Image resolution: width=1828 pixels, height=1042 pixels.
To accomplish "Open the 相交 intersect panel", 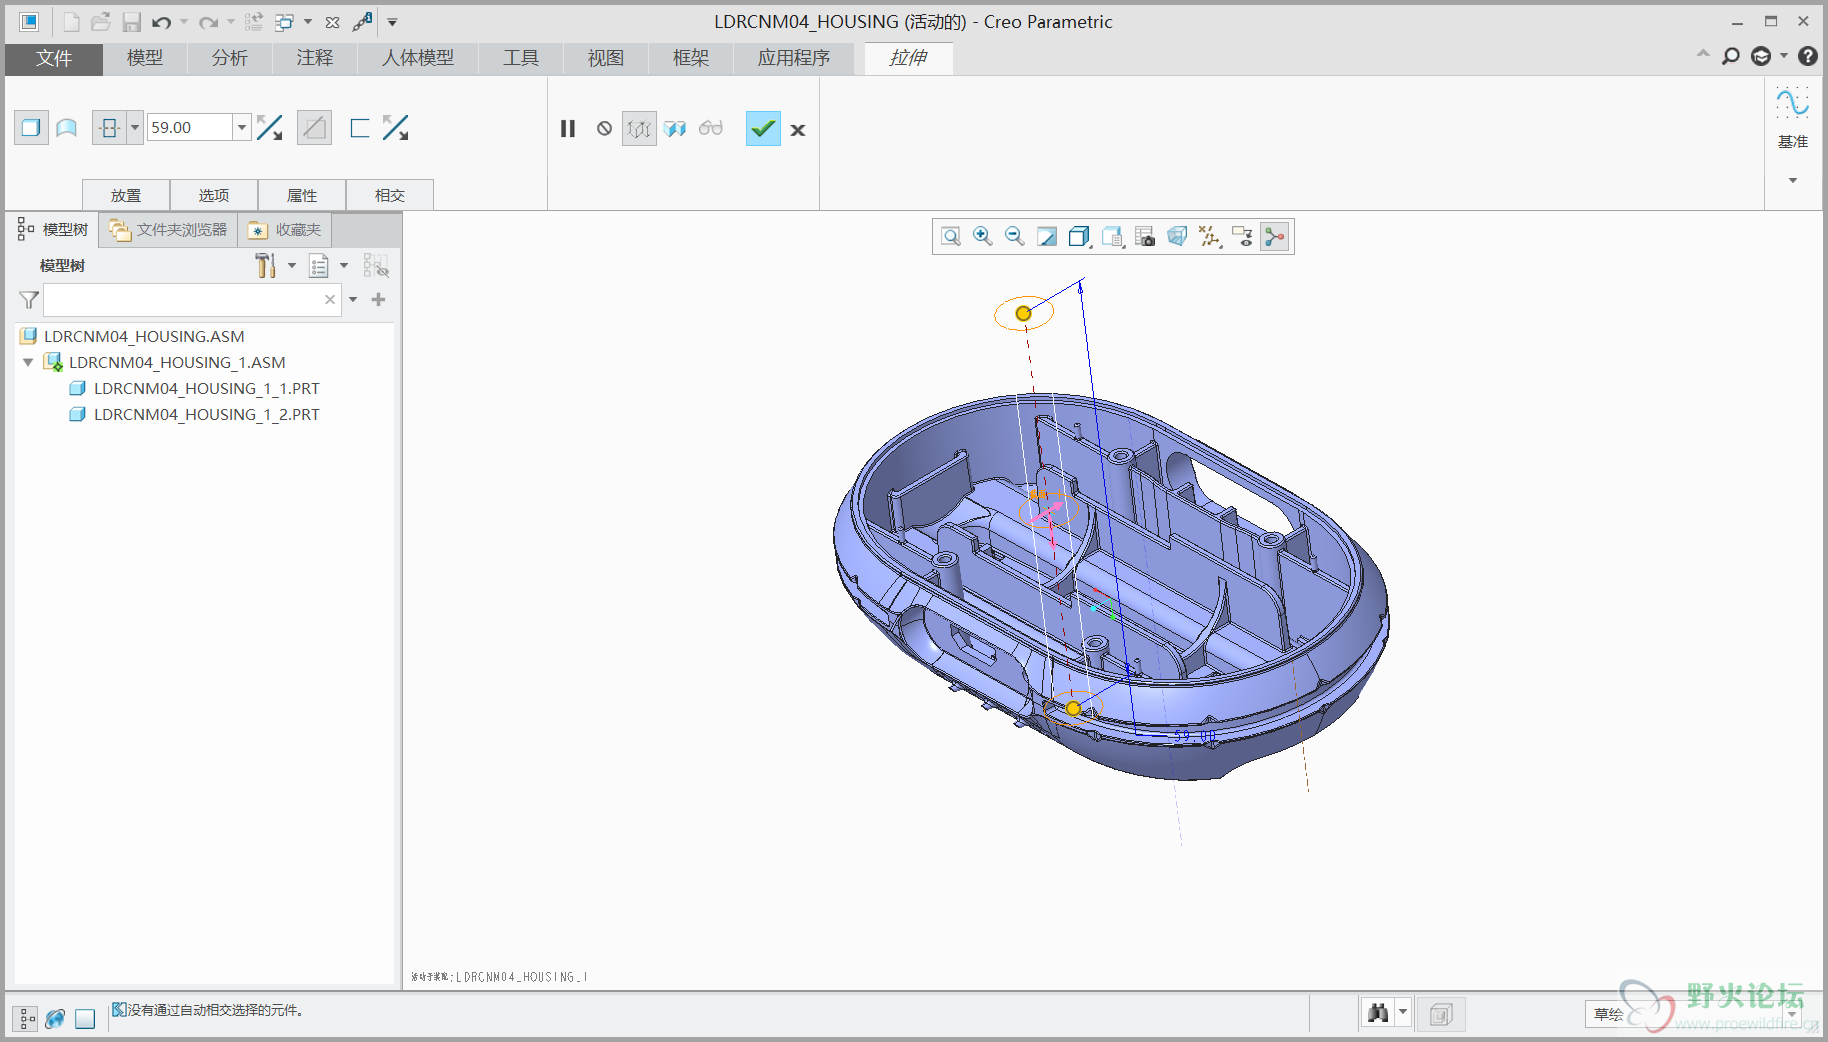I will point(390,195).
